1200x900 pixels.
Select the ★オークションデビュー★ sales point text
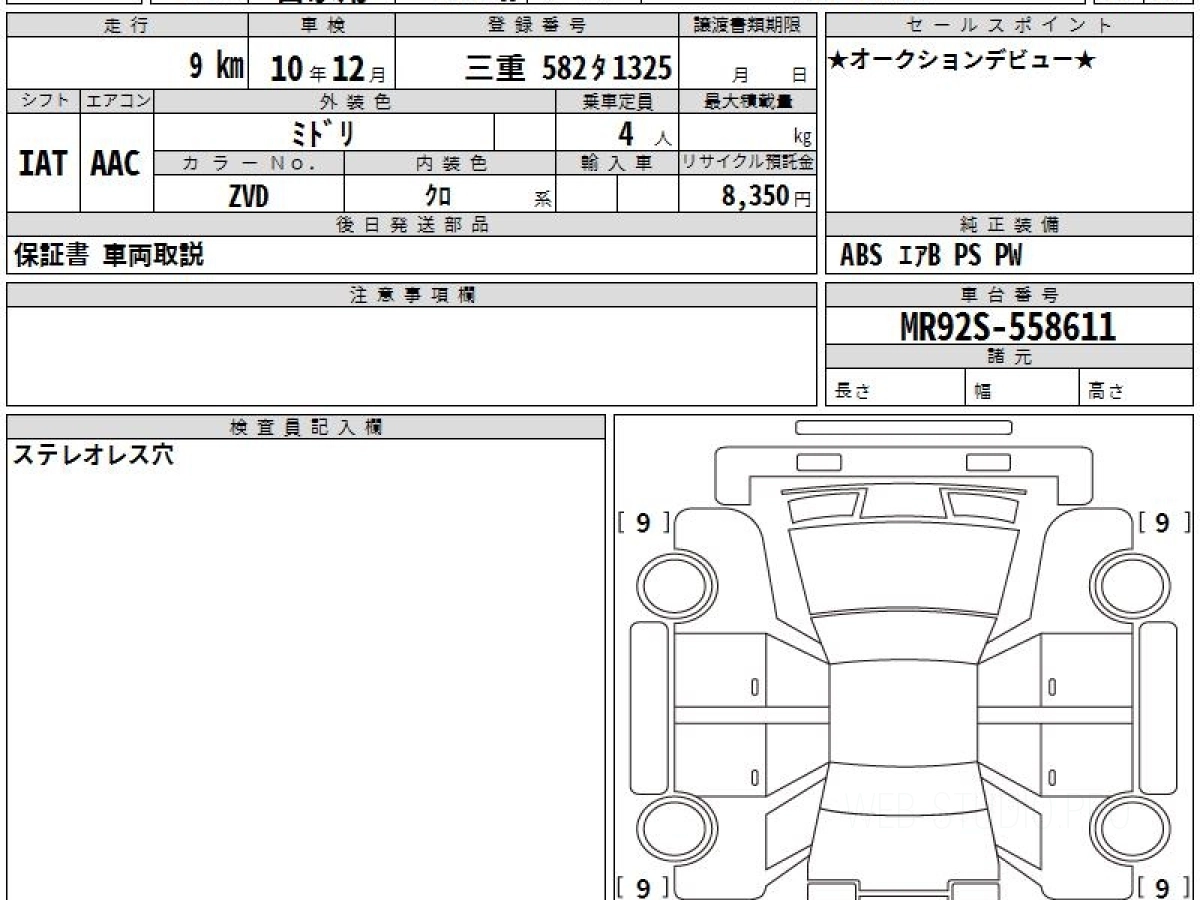click(x=962, y=62)
